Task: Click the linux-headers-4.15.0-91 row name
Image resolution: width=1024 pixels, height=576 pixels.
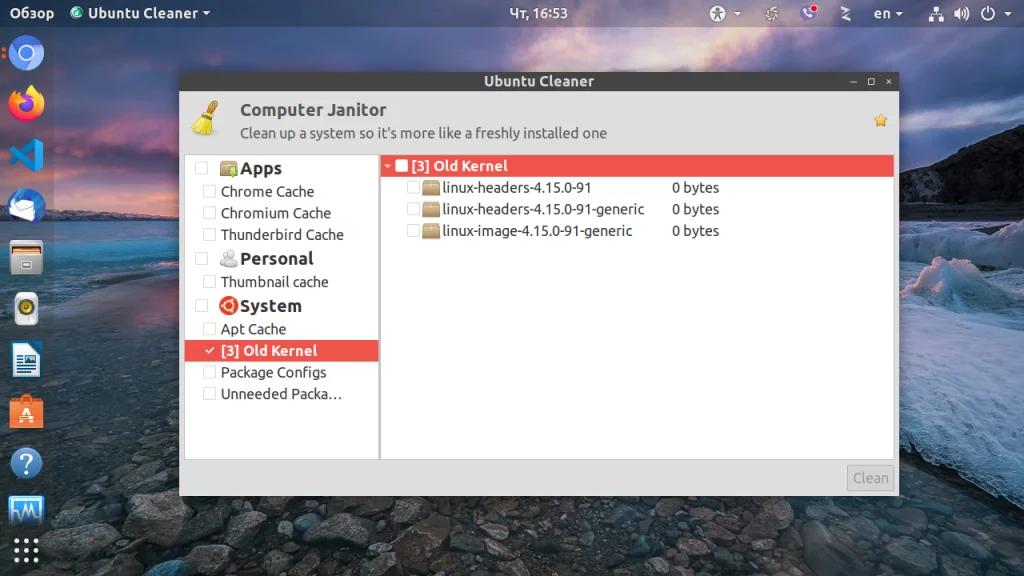Action: pos(517,187)
